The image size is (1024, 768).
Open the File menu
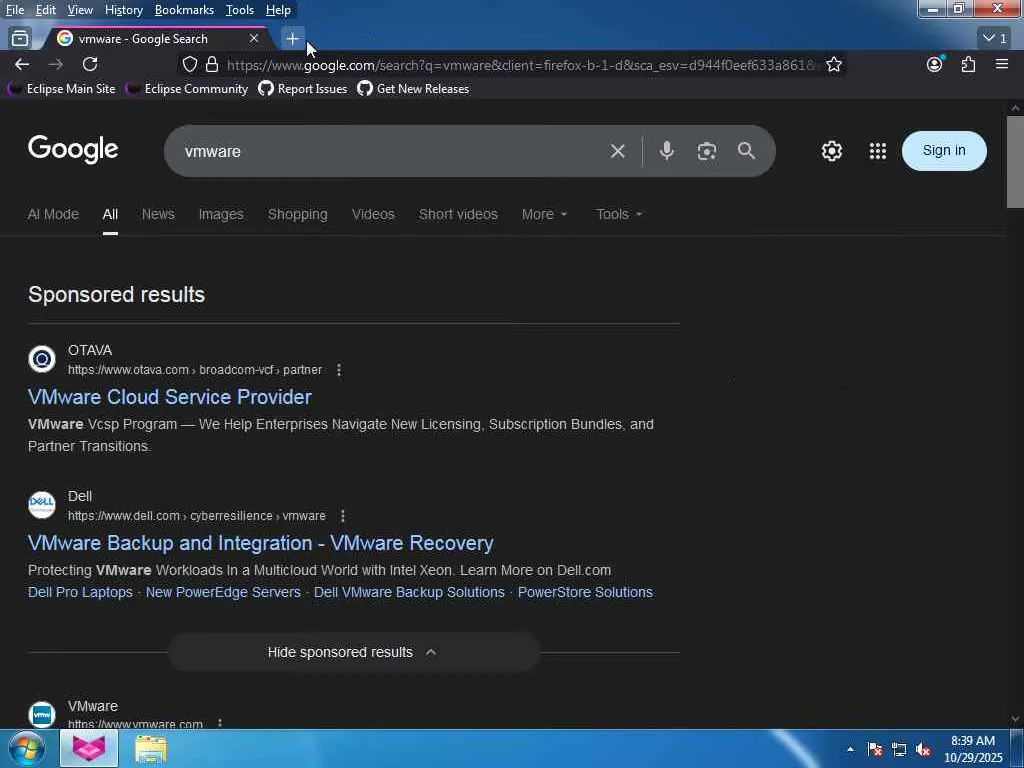14,10
